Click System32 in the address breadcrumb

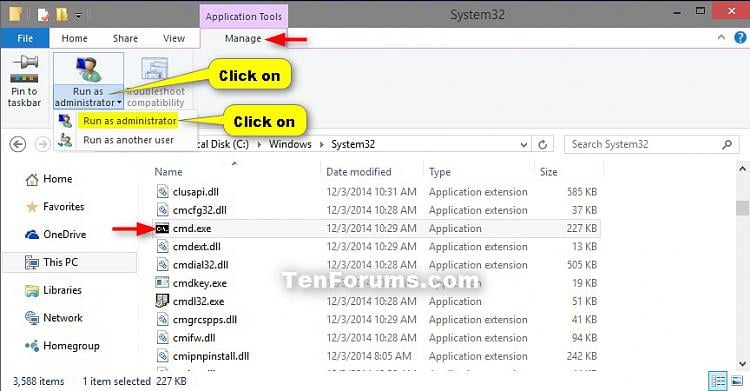tap(353, 145)
